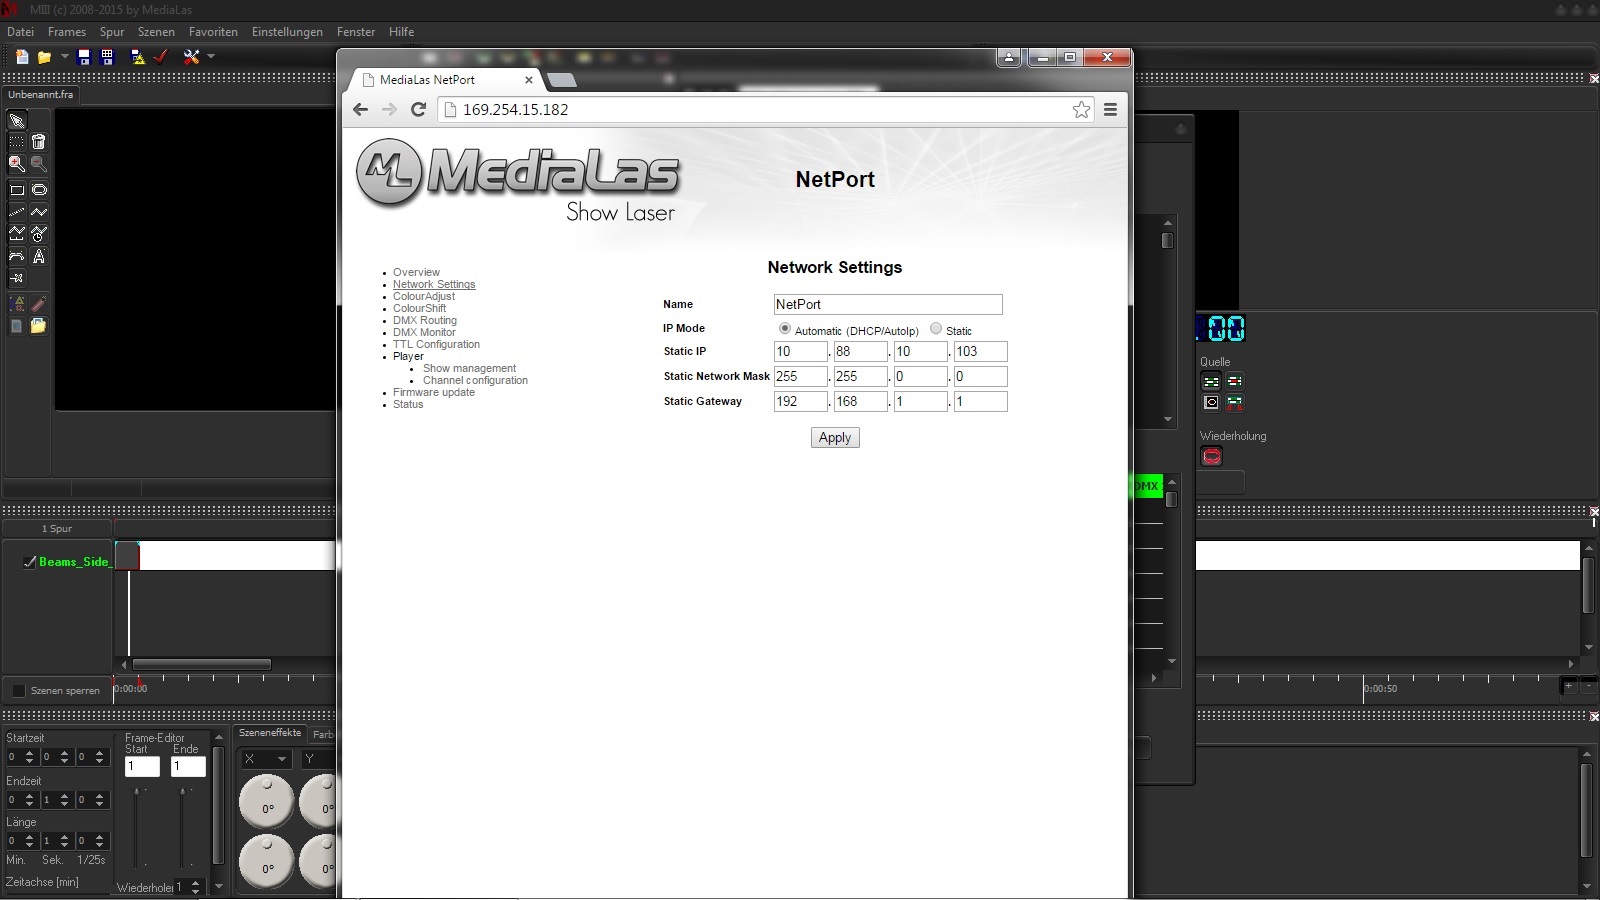Image resolution: width=1600 pixels, height=900 pixels.
Task: Switch to the Unbenannt.fra tab
Action: [x=41, y=95]
